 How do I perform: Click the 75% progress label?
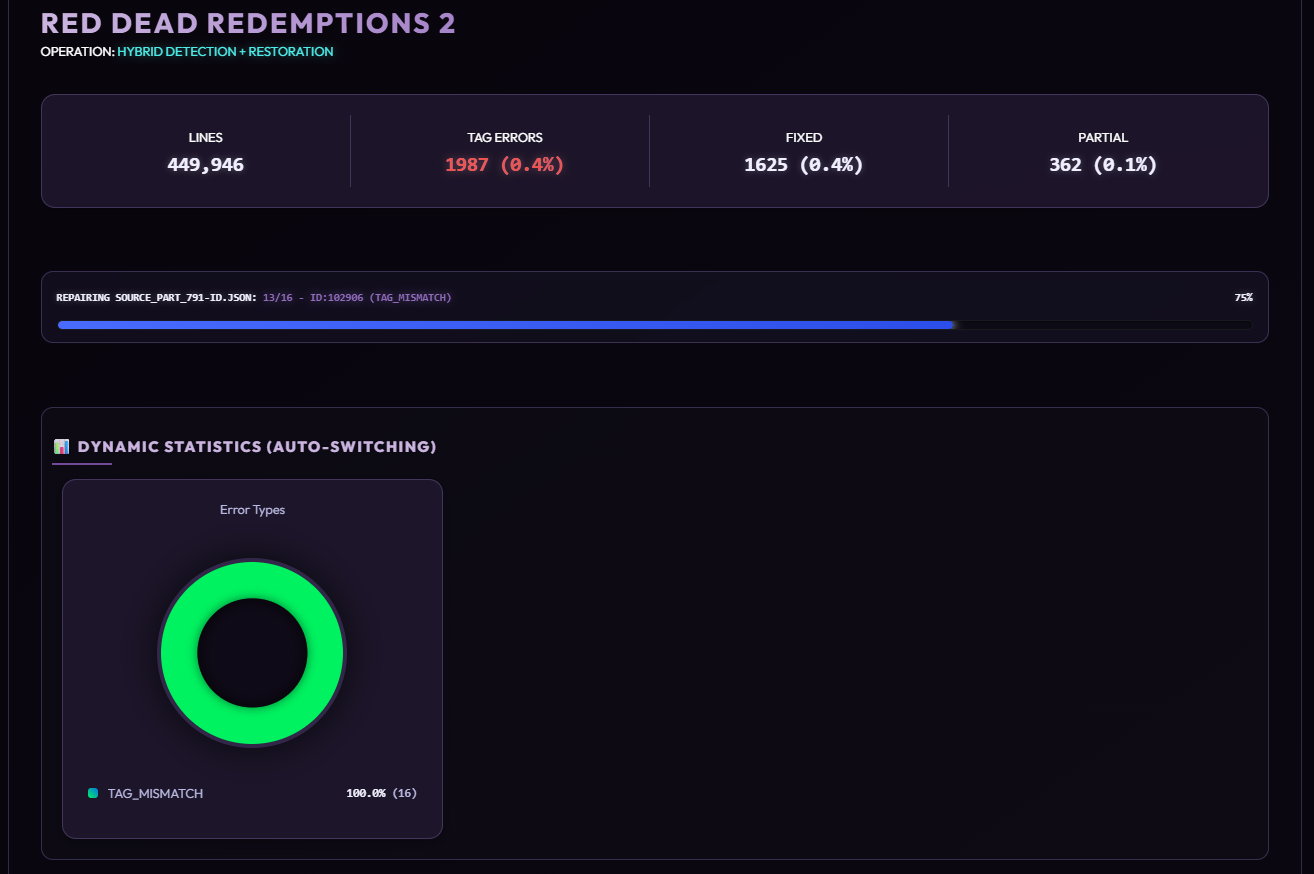[1243, 298]
